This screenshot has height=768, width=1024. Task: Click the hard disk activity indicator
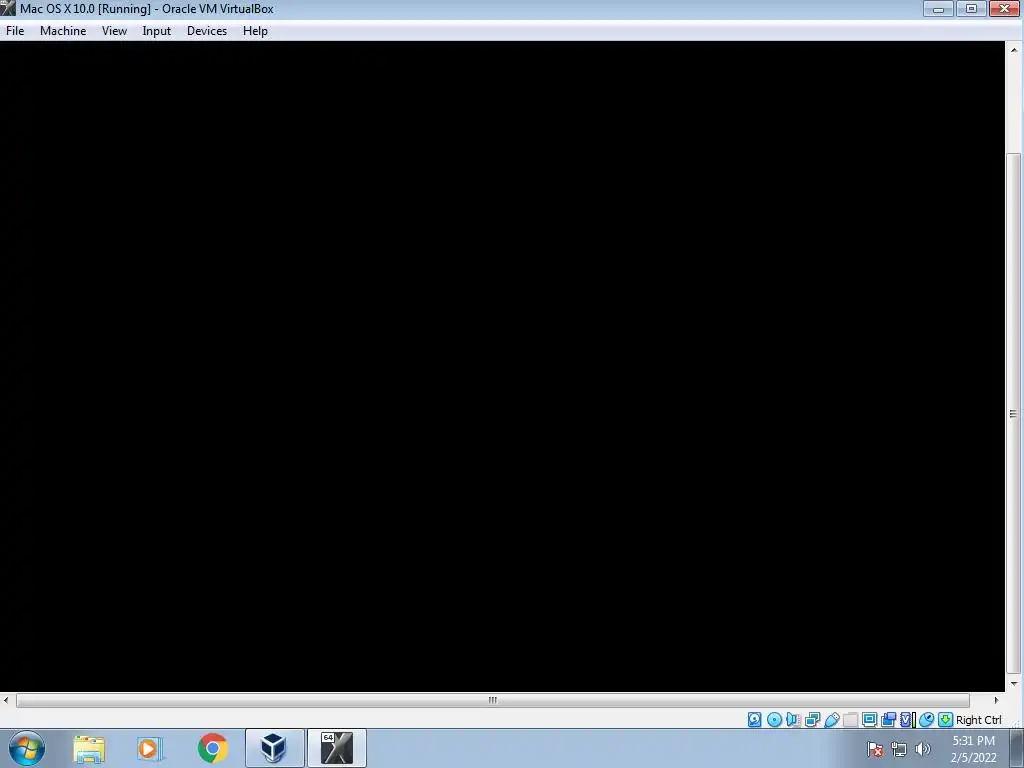pyautogui.click(x=754, y=720)
